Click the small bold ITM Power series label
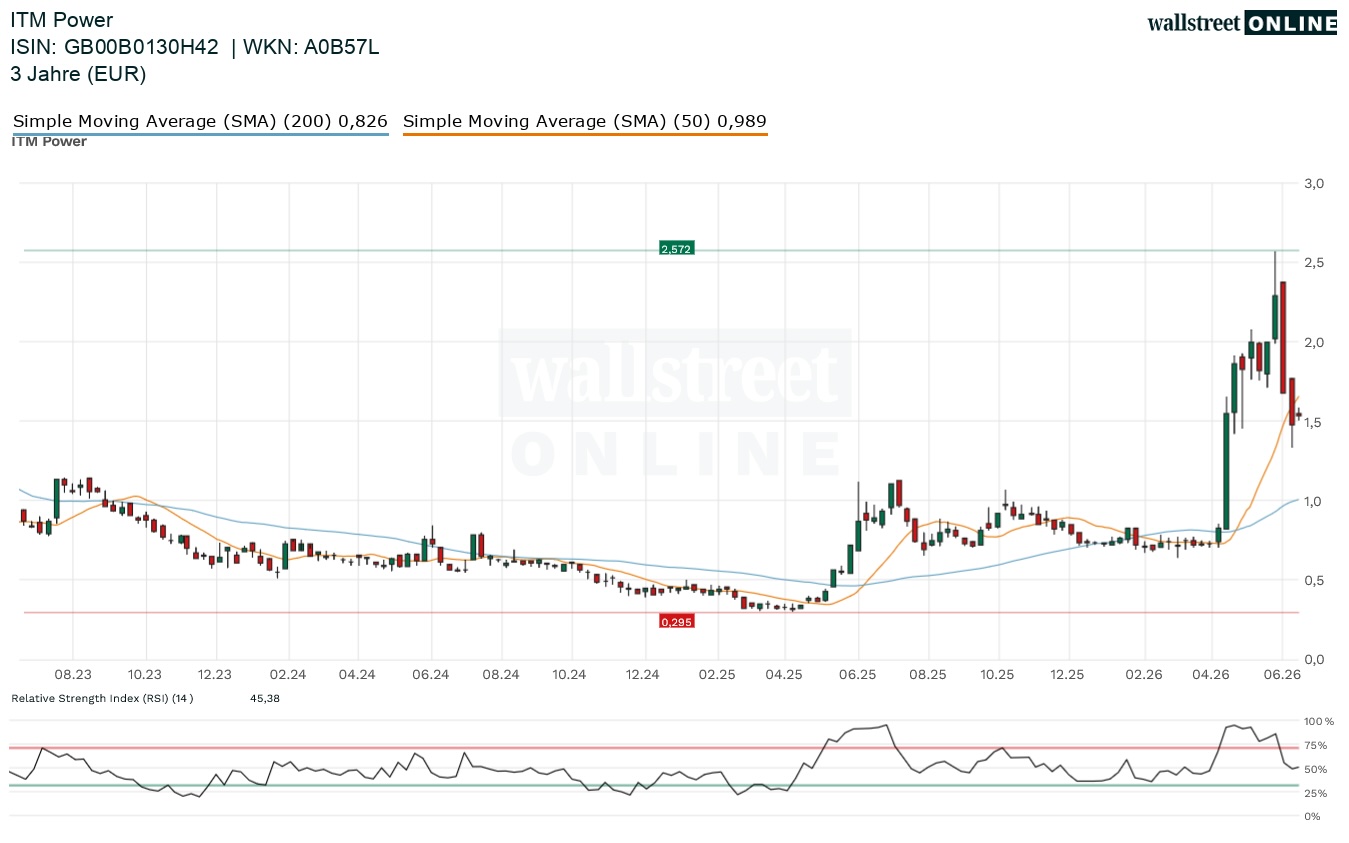This screenshot has width=1349, height=843. click(x=49, y=142)
